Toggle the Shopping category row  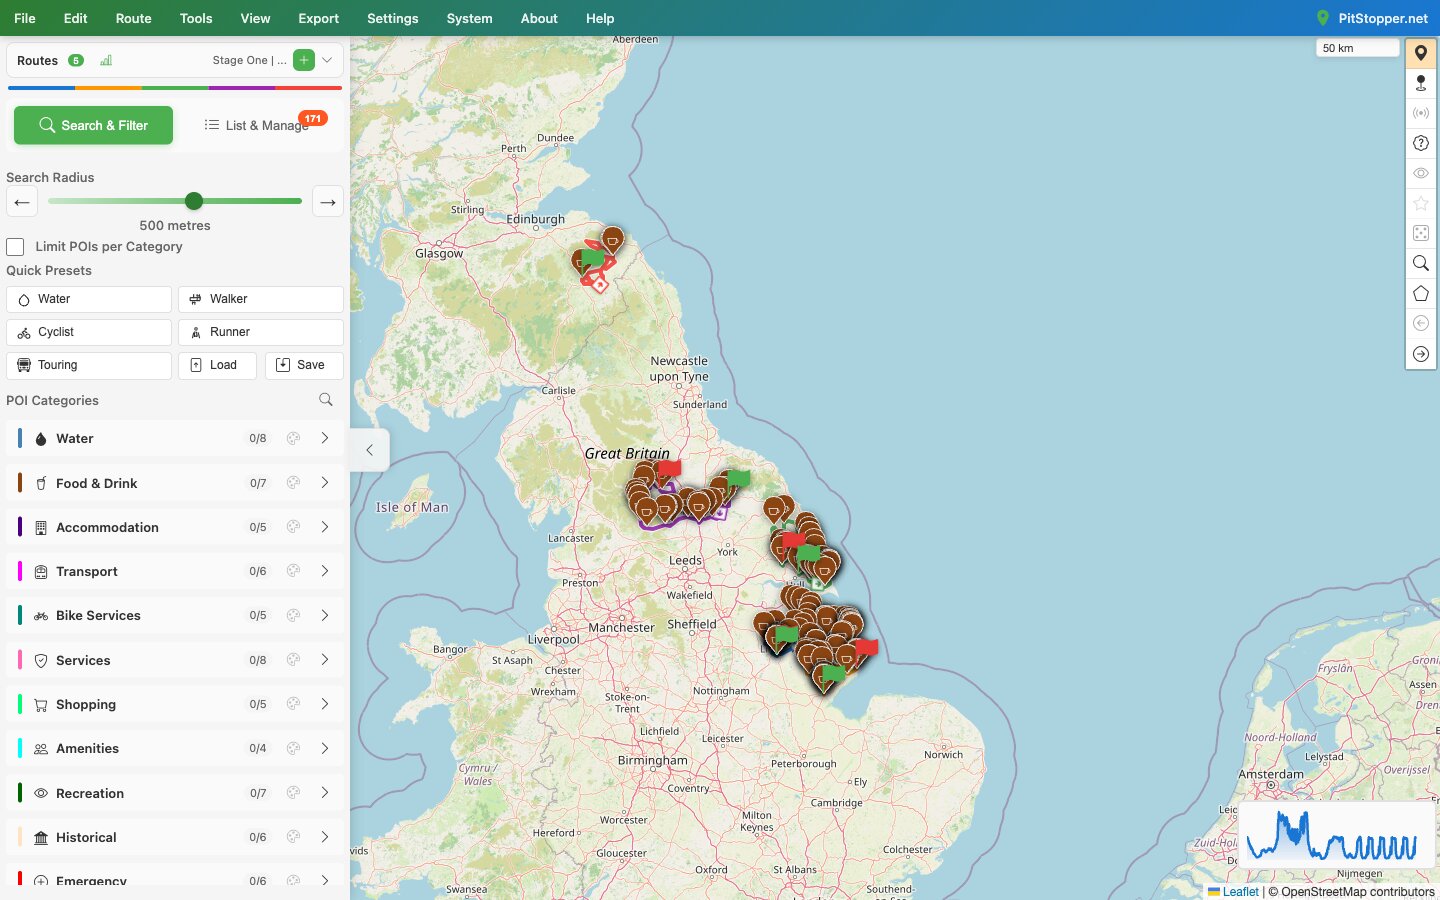(x=175, y=704)
